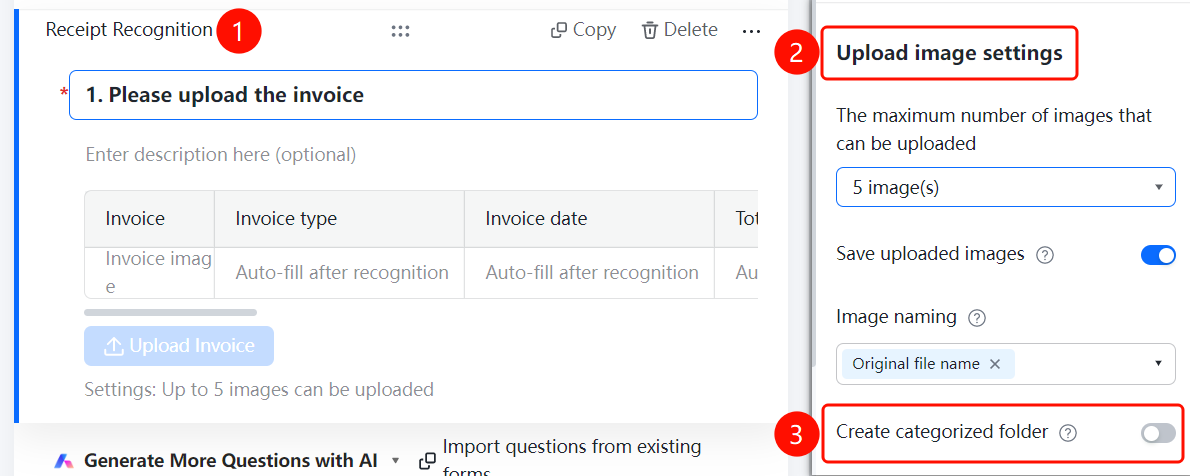Click the 'Receipt Recognition' label
This screenshot has width=1190, height=476.
pos(129,30)
